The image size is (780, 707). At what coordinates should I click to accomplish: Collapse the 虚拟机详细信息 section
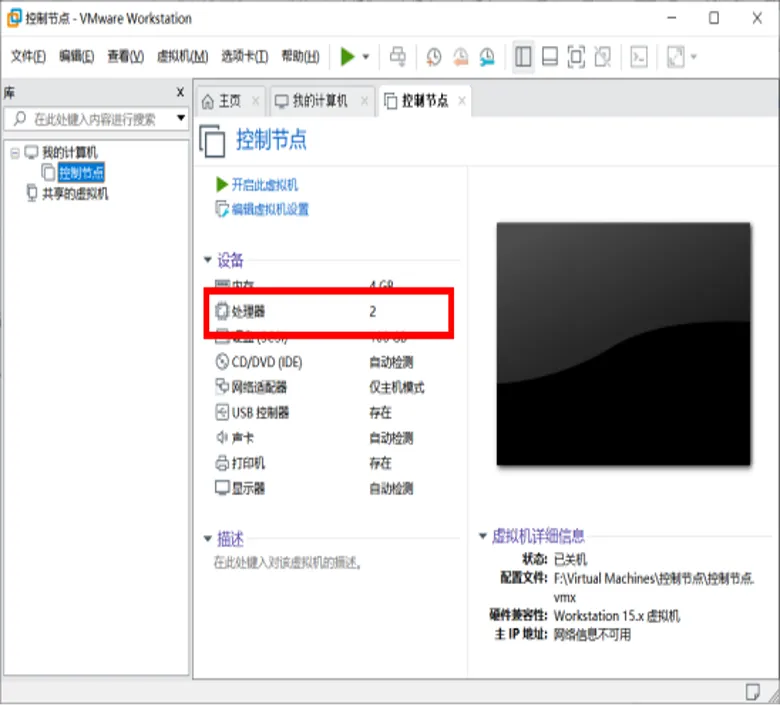tap(483, 536)
